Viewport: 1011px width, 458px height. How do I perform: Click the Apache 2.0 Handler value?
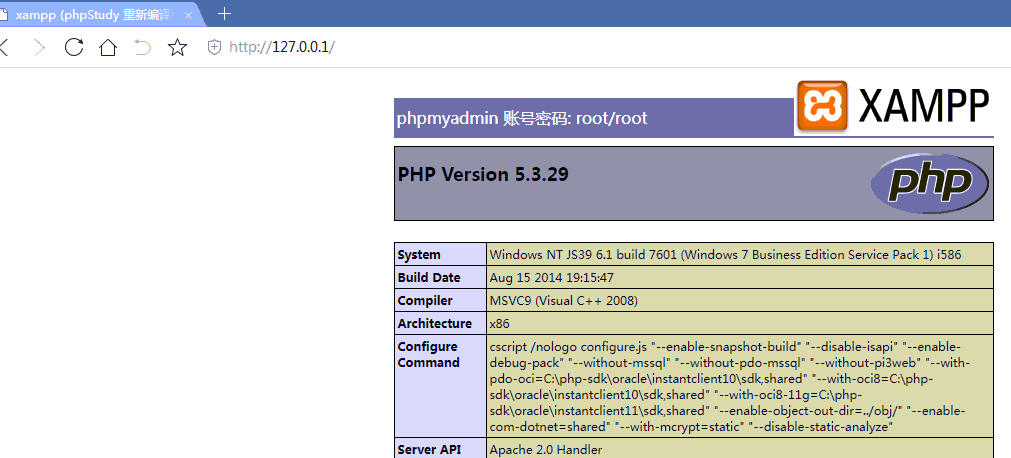[x=545, y=450]
